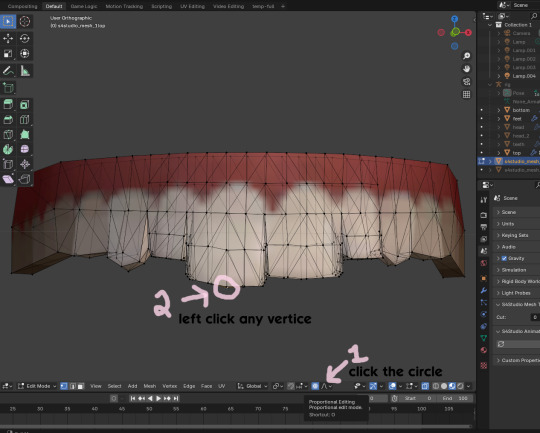Select the Bevel tool
Screen dimensions: 540x433
coord(8,120)
